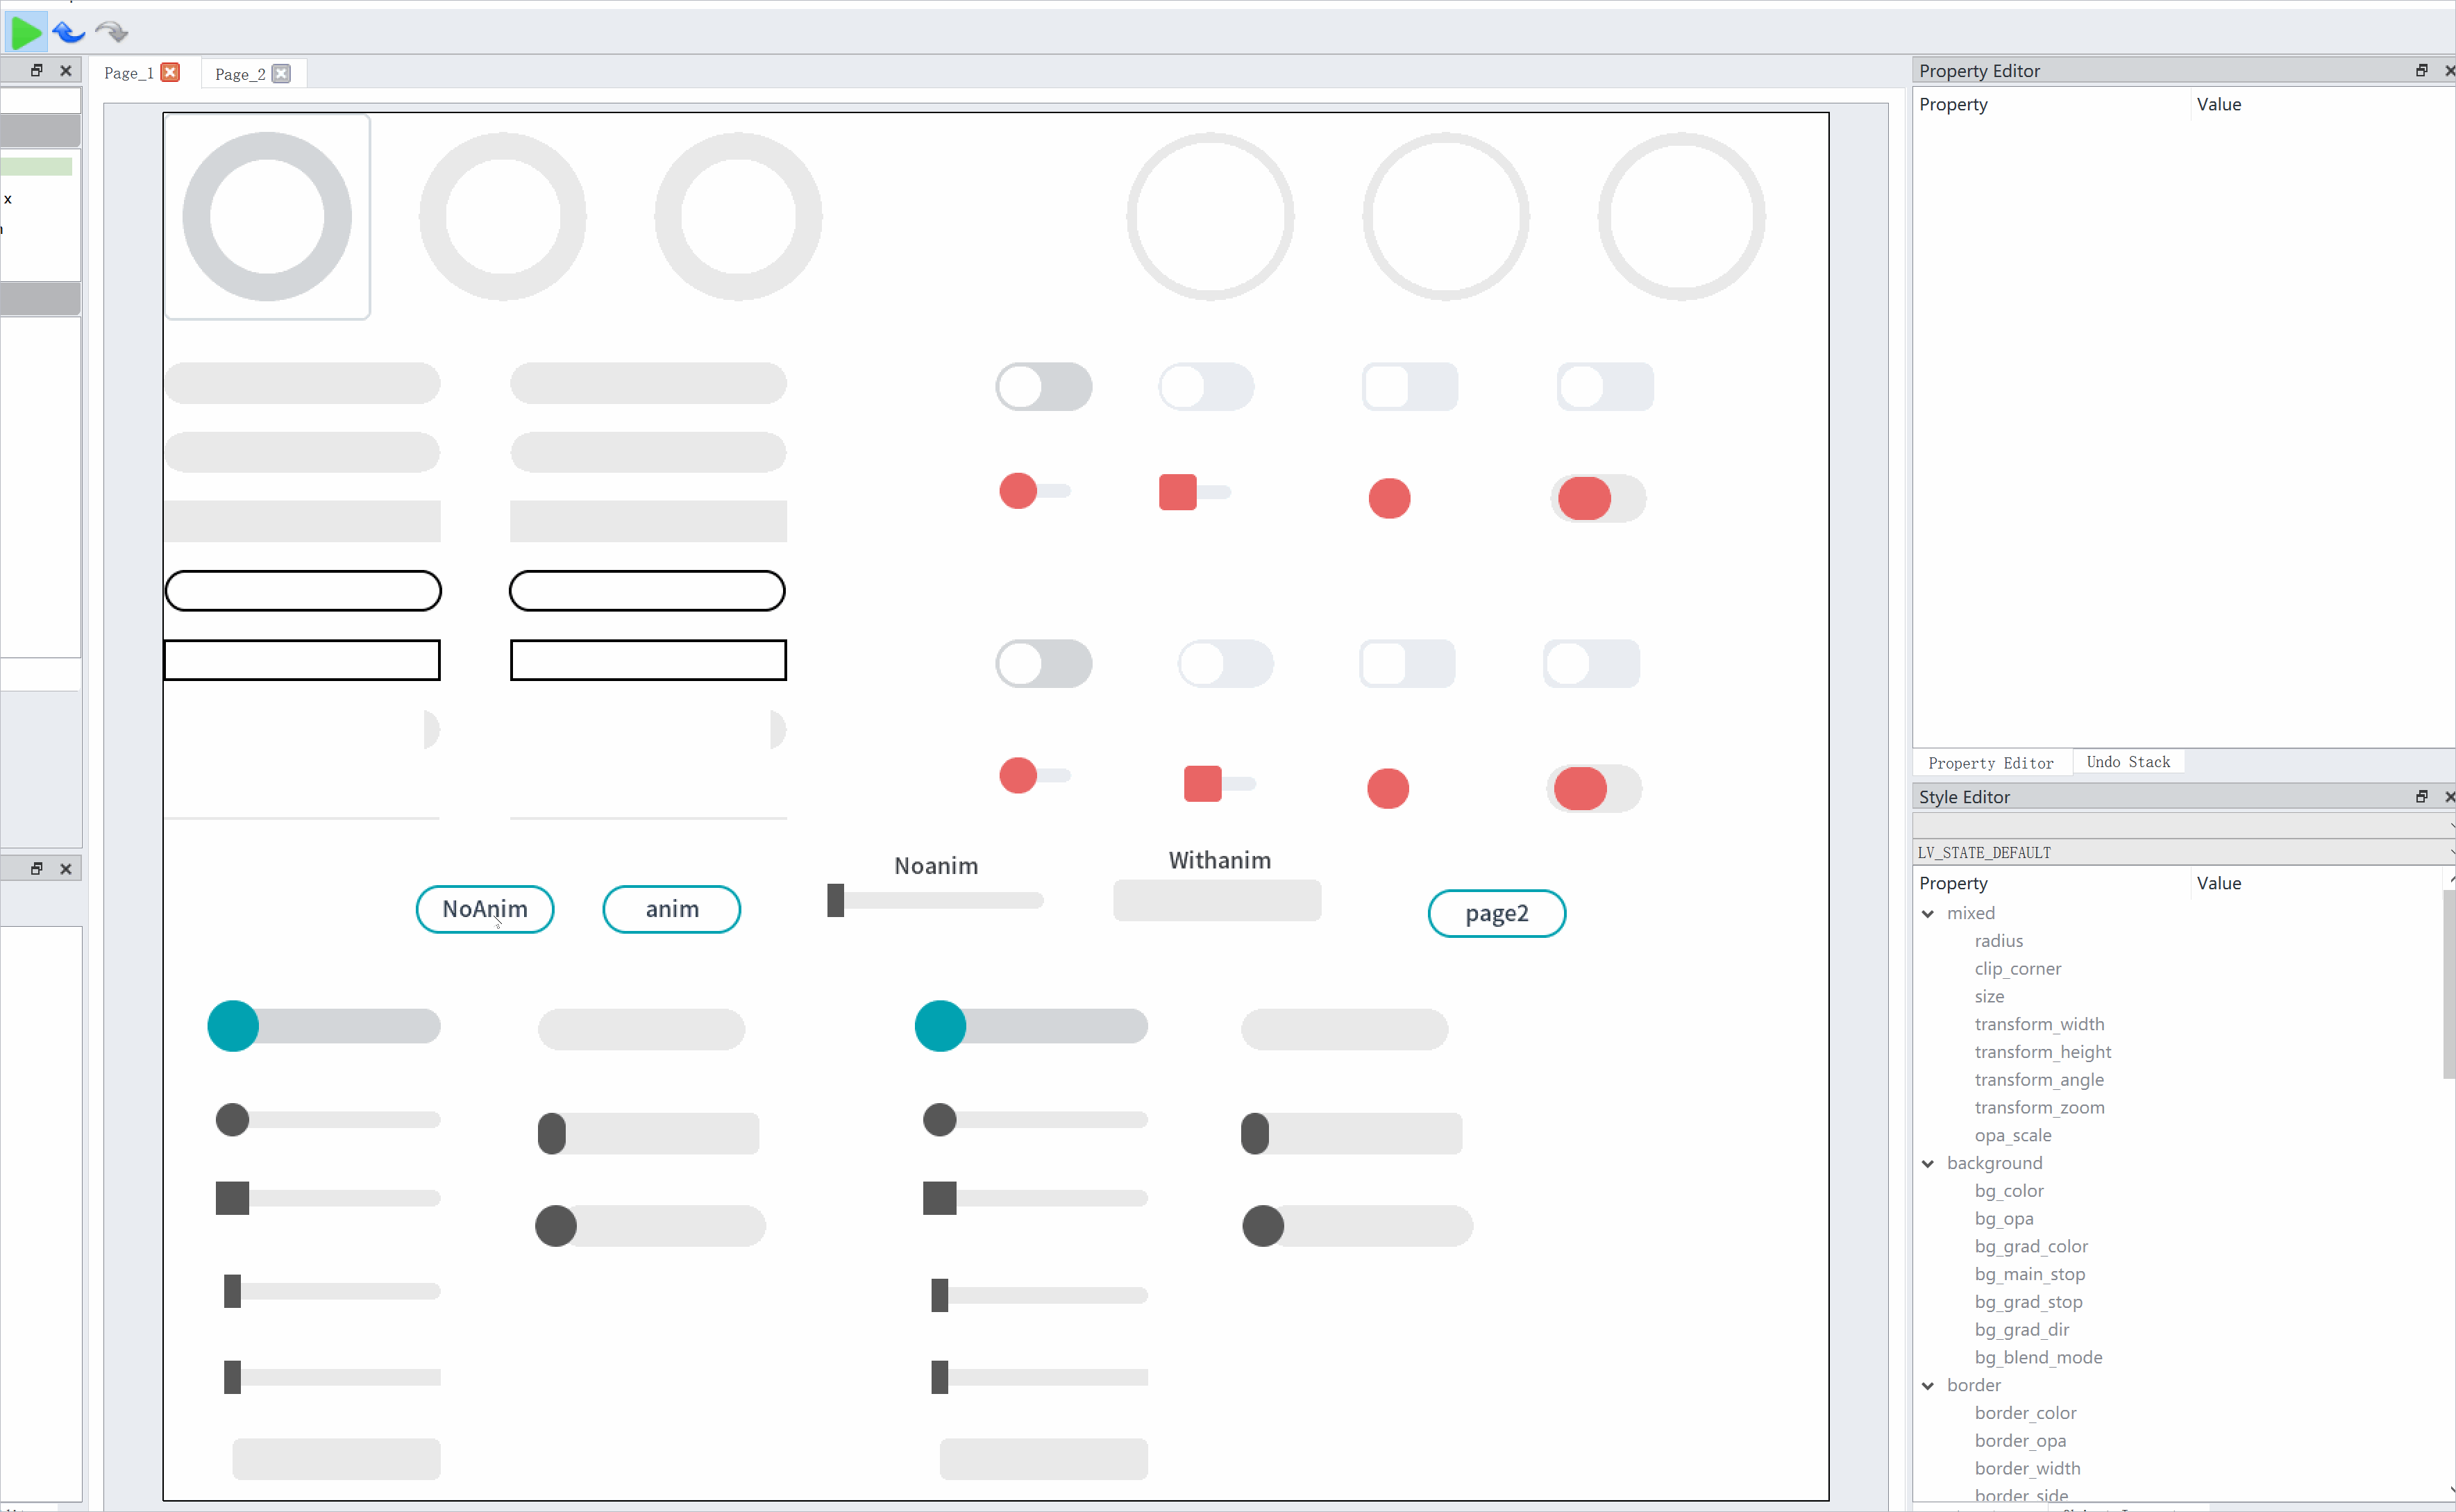Screen dimensions: 2456x1512
Task: Float the Property Editor panel
Action: tap(2421, 70)
